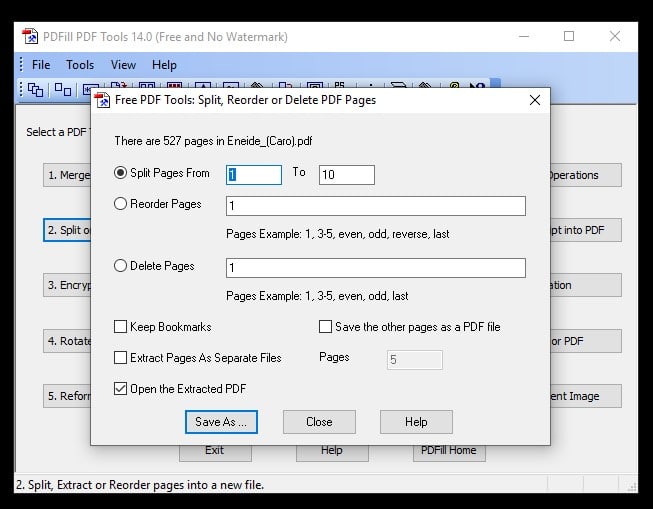Click the Close button in the dialog
Image resolution: width=653 pixels, height=509 pixels.
click(x=319, y=422)
